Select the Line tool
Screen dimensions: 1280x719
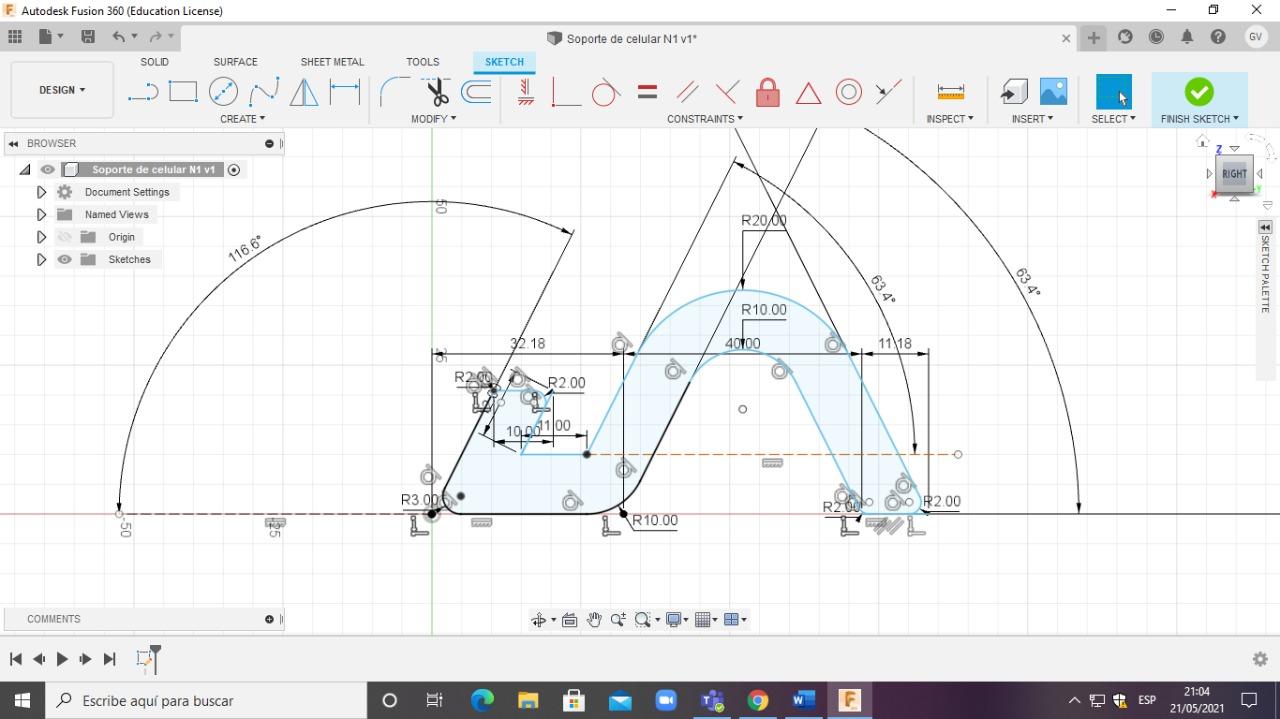pos(143,92)
